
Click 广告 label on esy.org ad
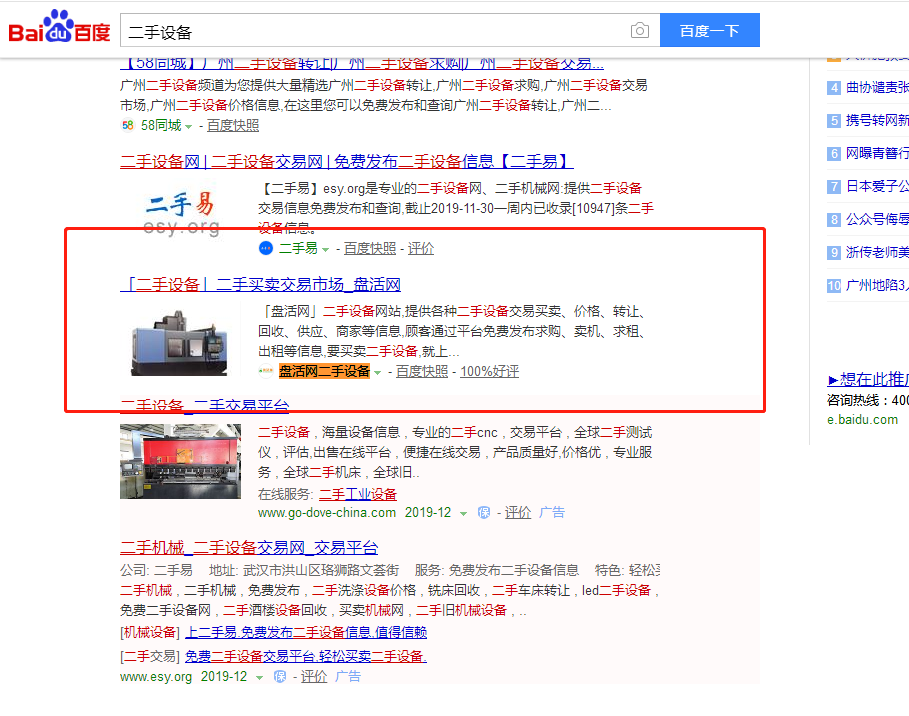click(x=348, y=677)
